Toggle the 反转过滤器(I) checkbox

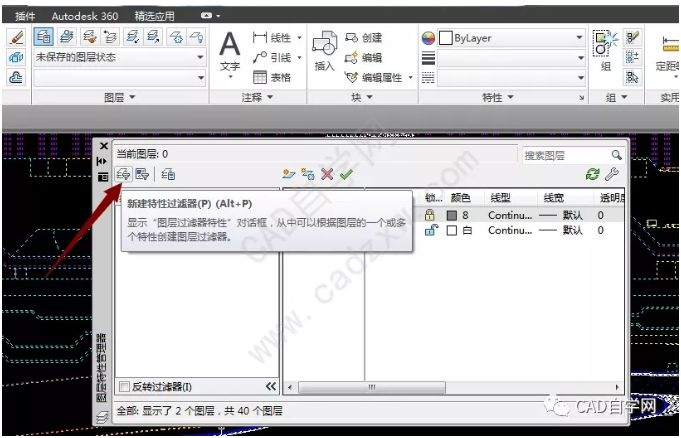124,387
